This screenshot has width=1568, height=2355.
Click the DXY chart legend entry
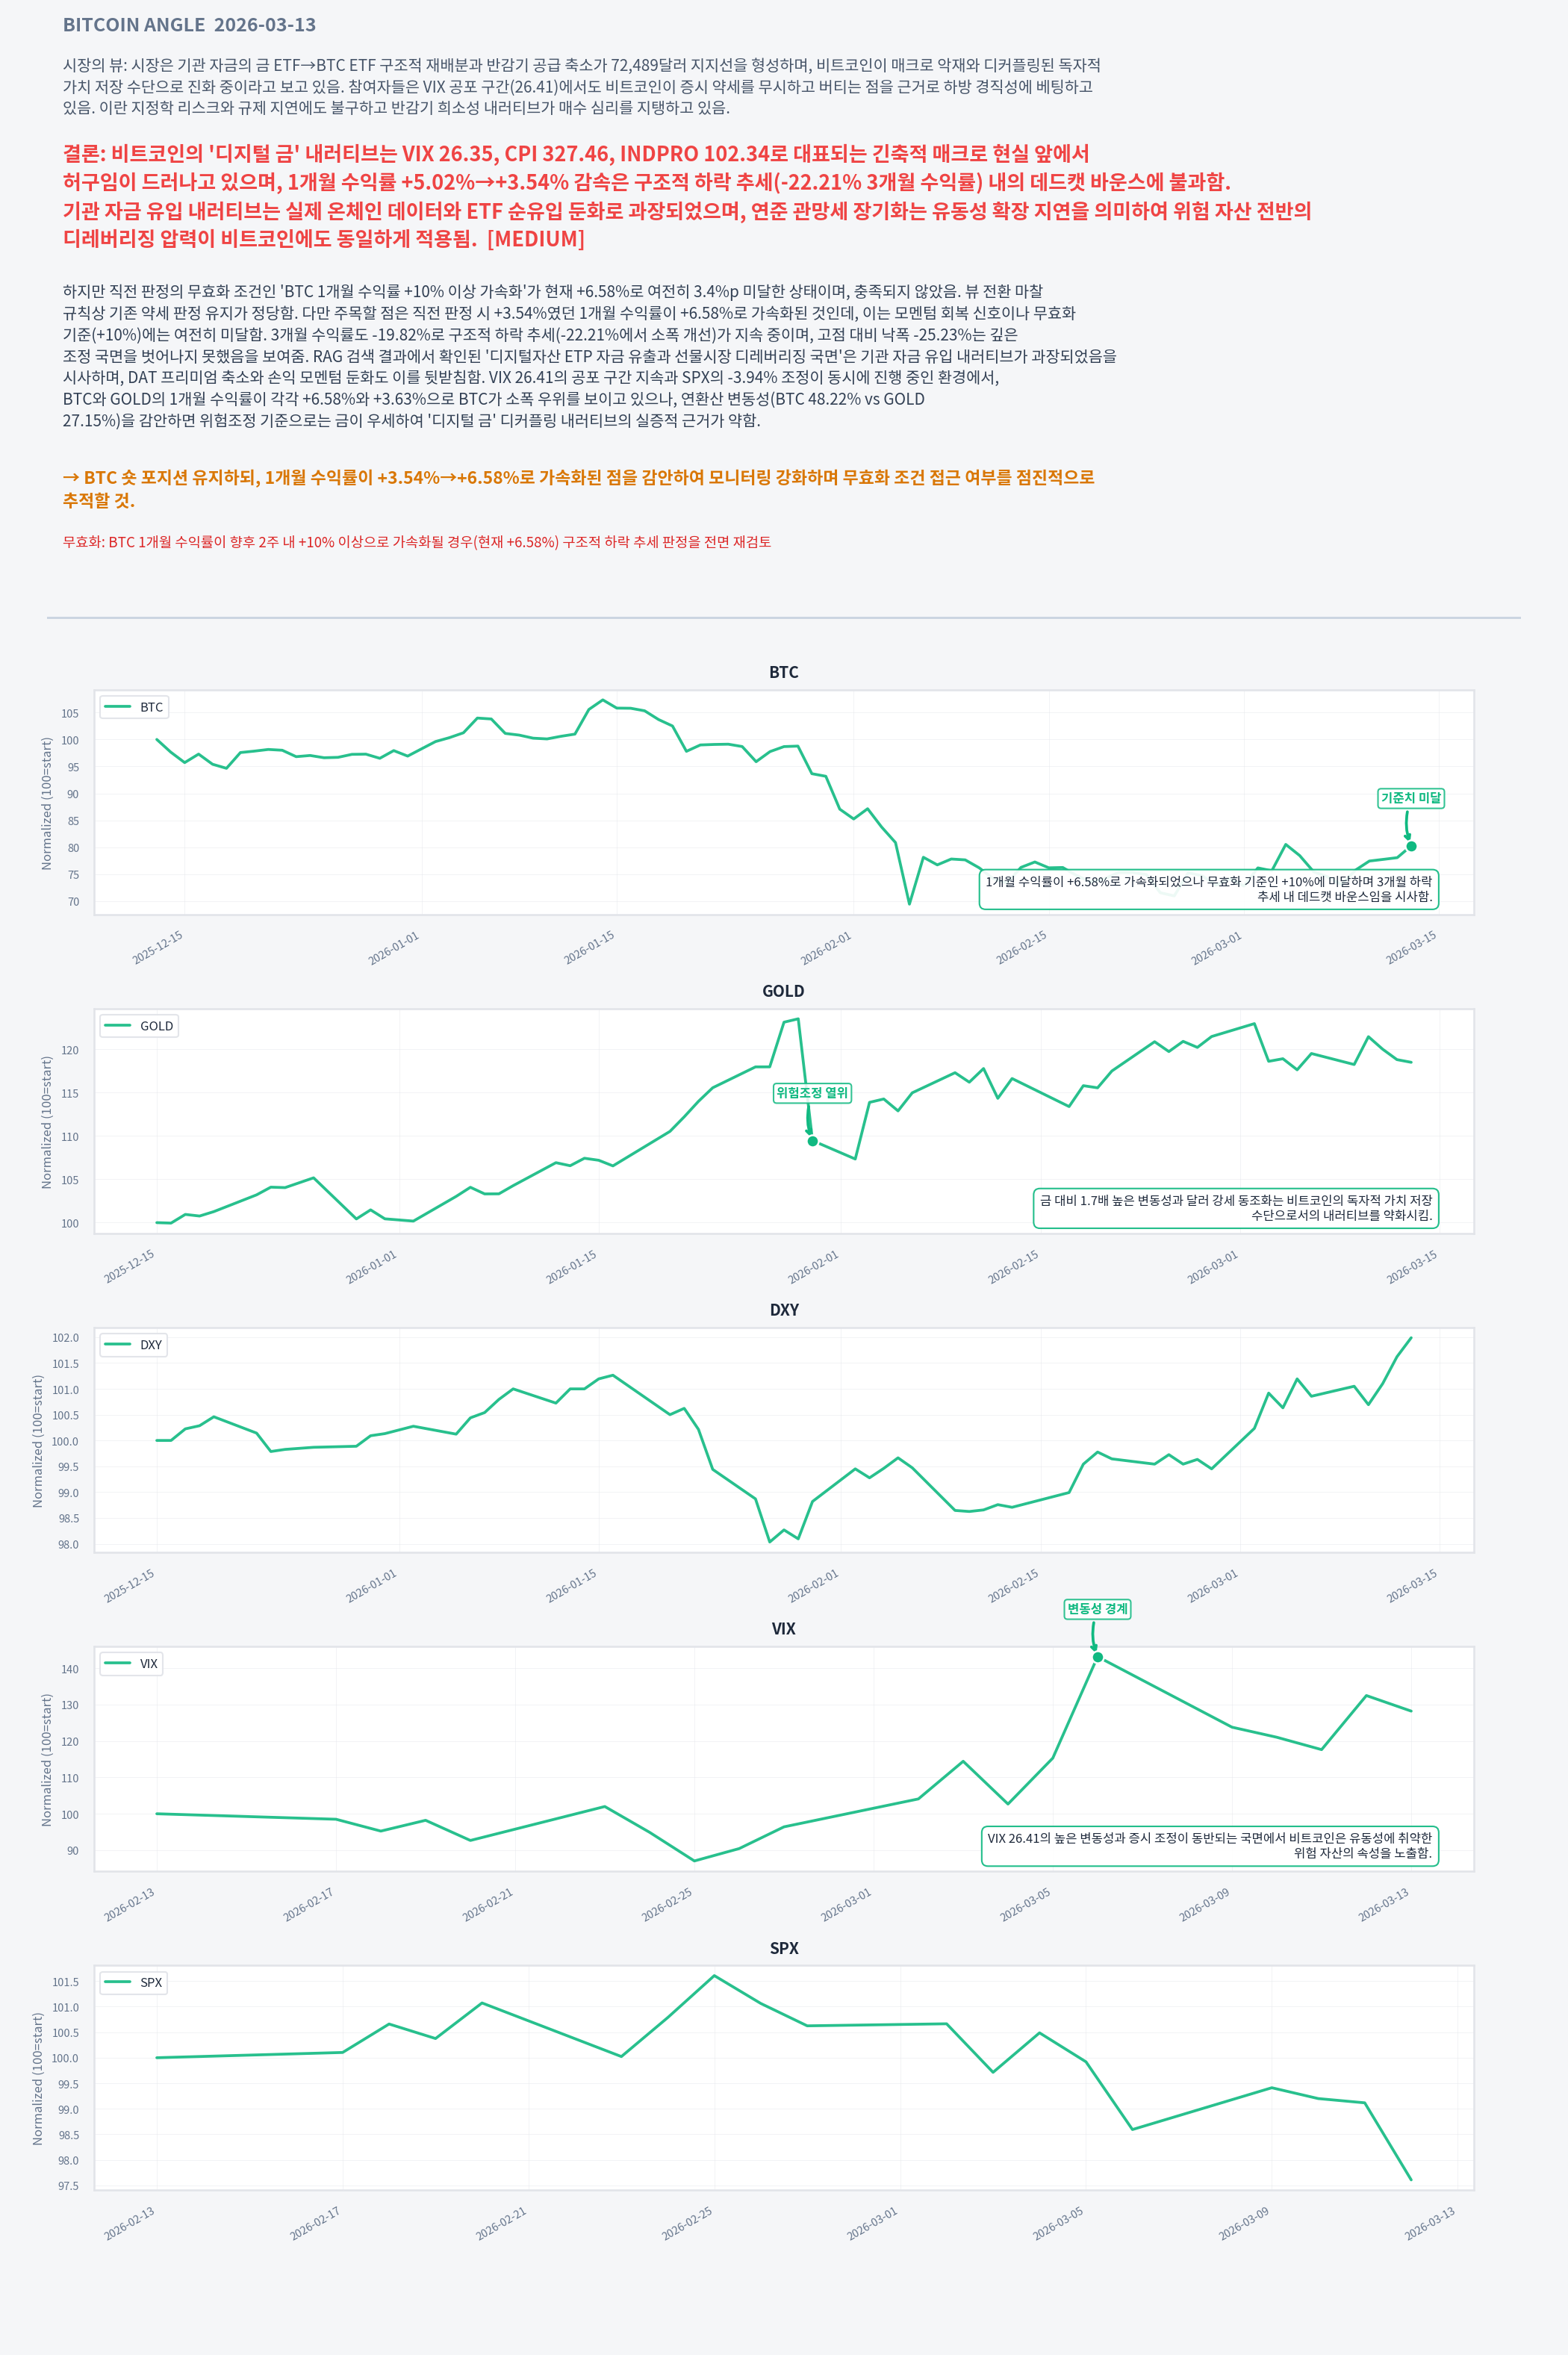pos(133,1345)
